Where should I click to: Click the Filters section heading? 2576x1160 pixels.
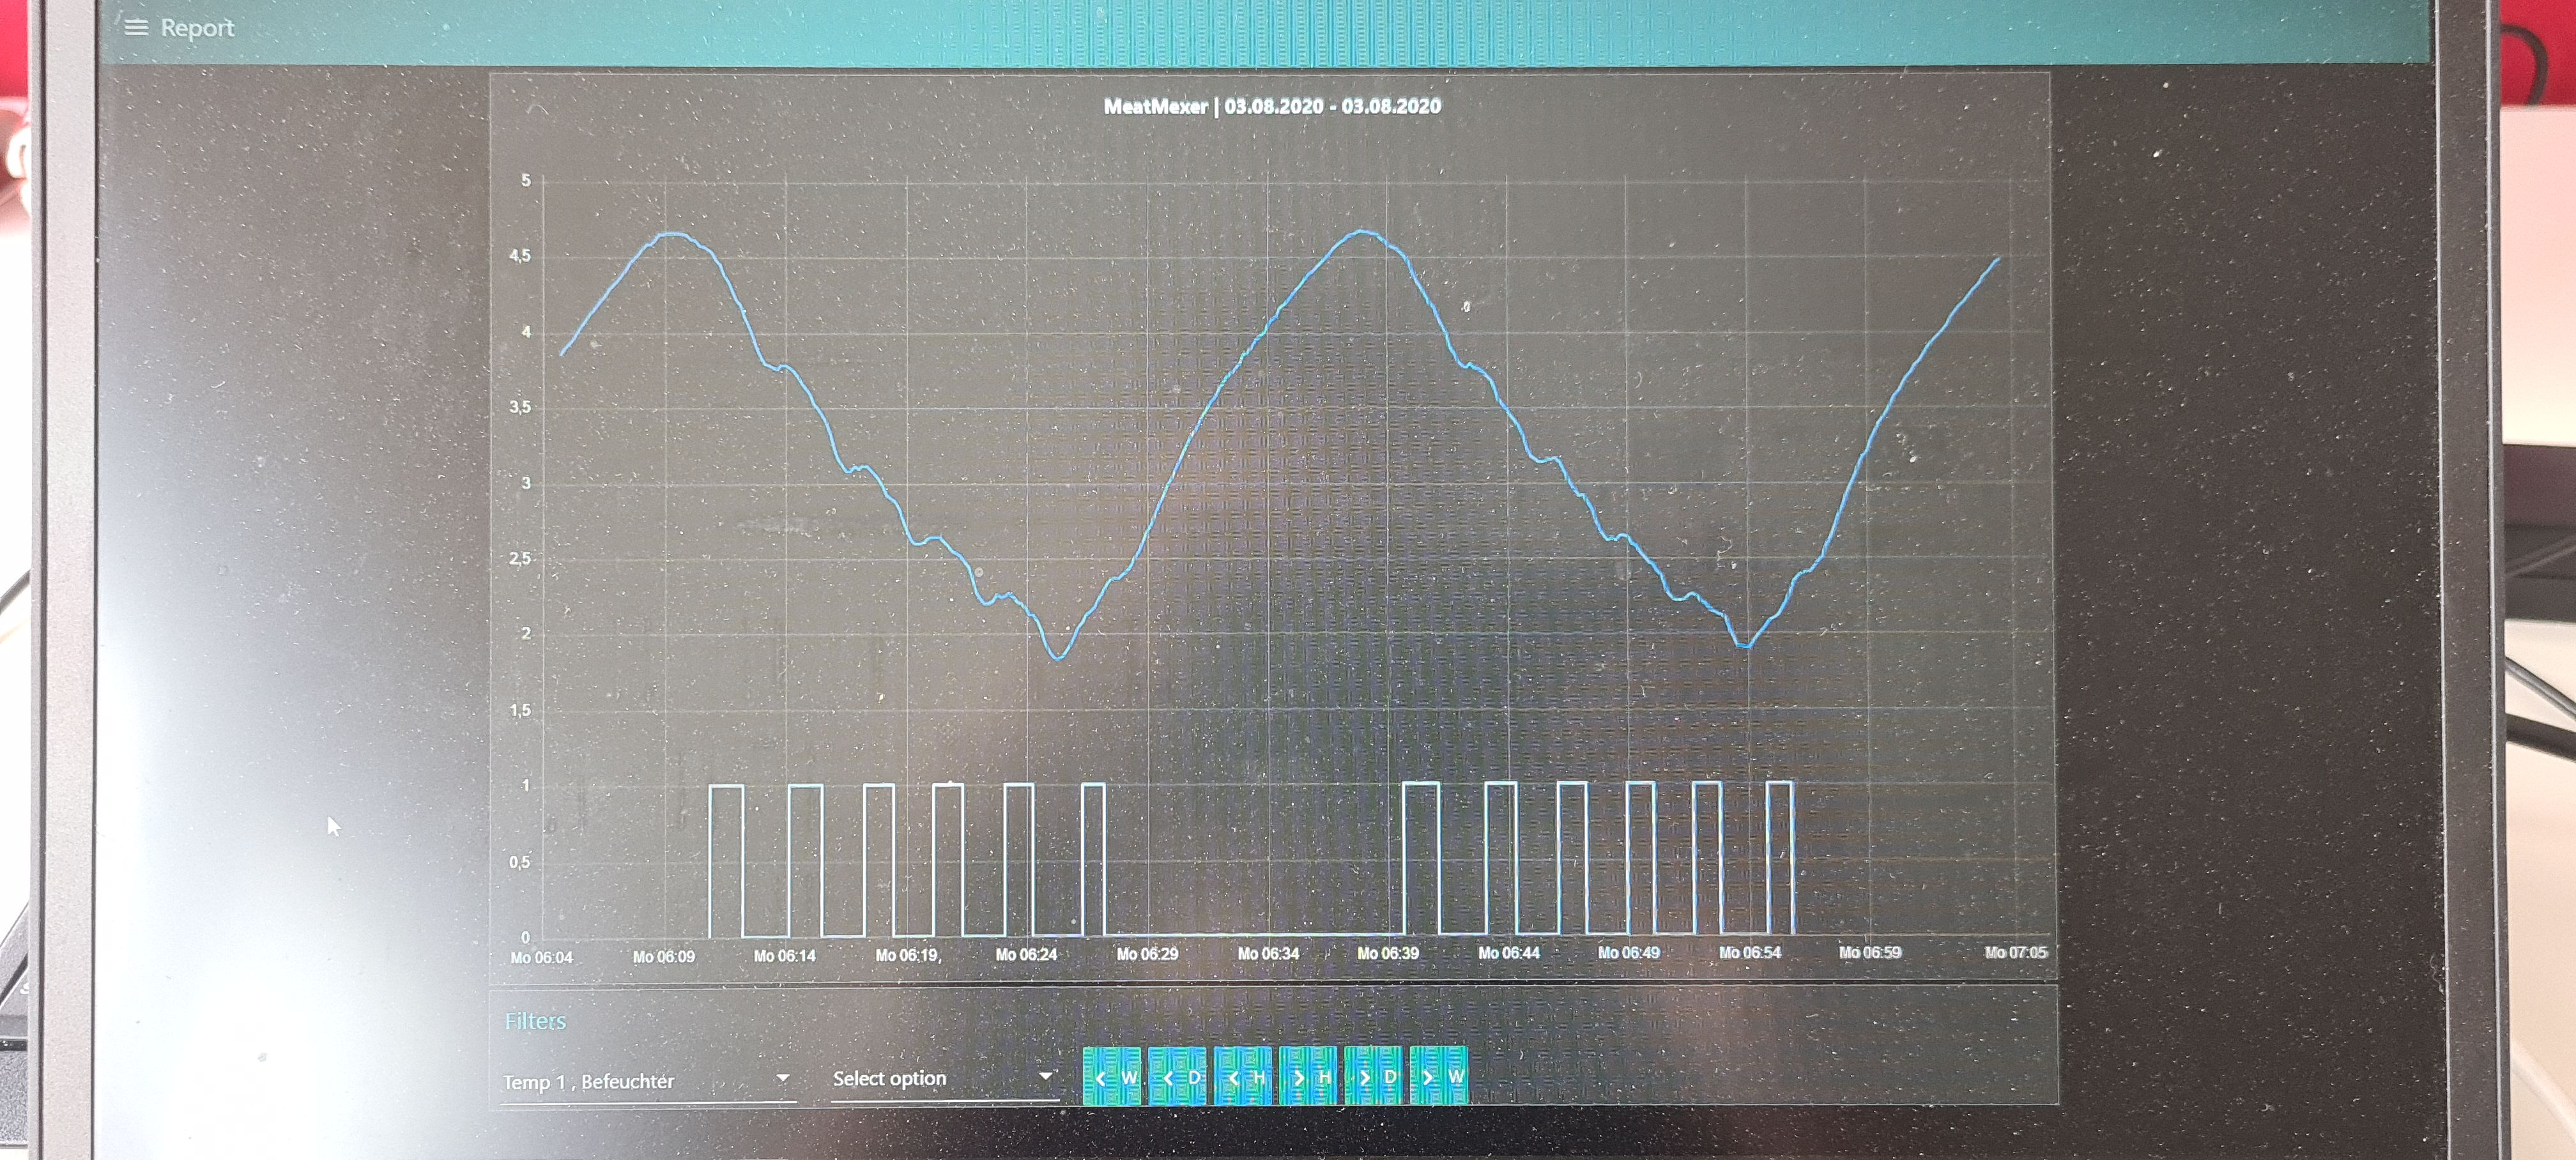tap(535, 1021)
